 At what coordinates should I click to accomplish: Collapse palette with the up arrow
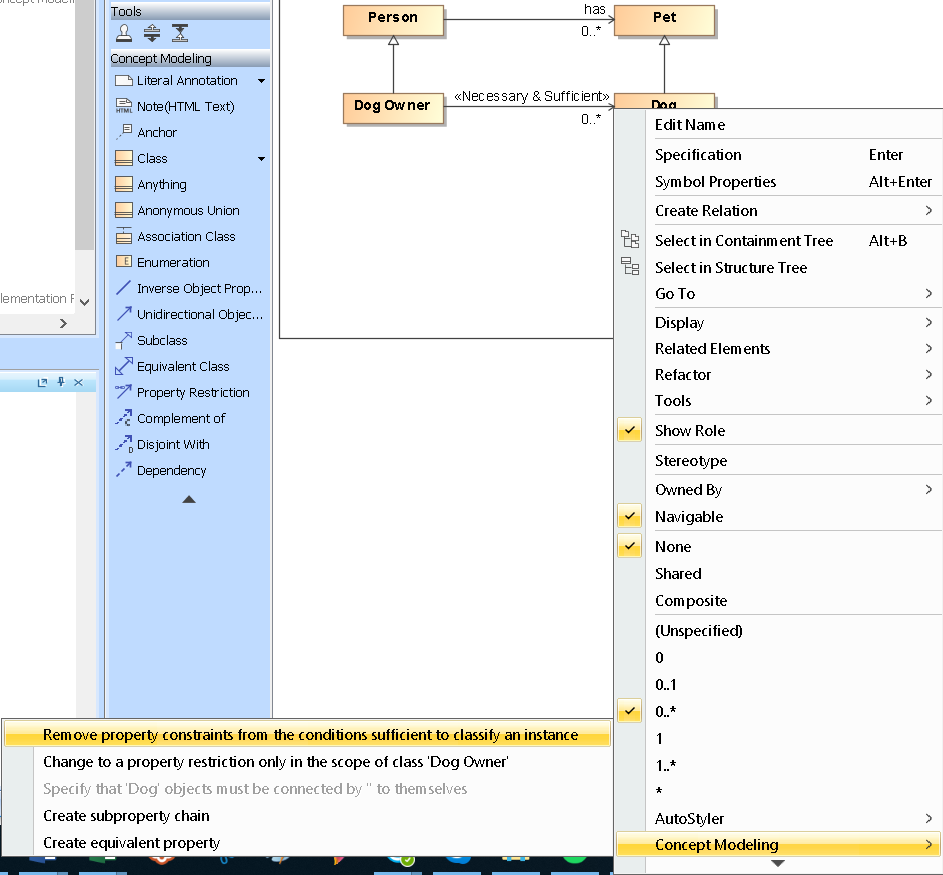pyautogui.click(x=189, y=499)
